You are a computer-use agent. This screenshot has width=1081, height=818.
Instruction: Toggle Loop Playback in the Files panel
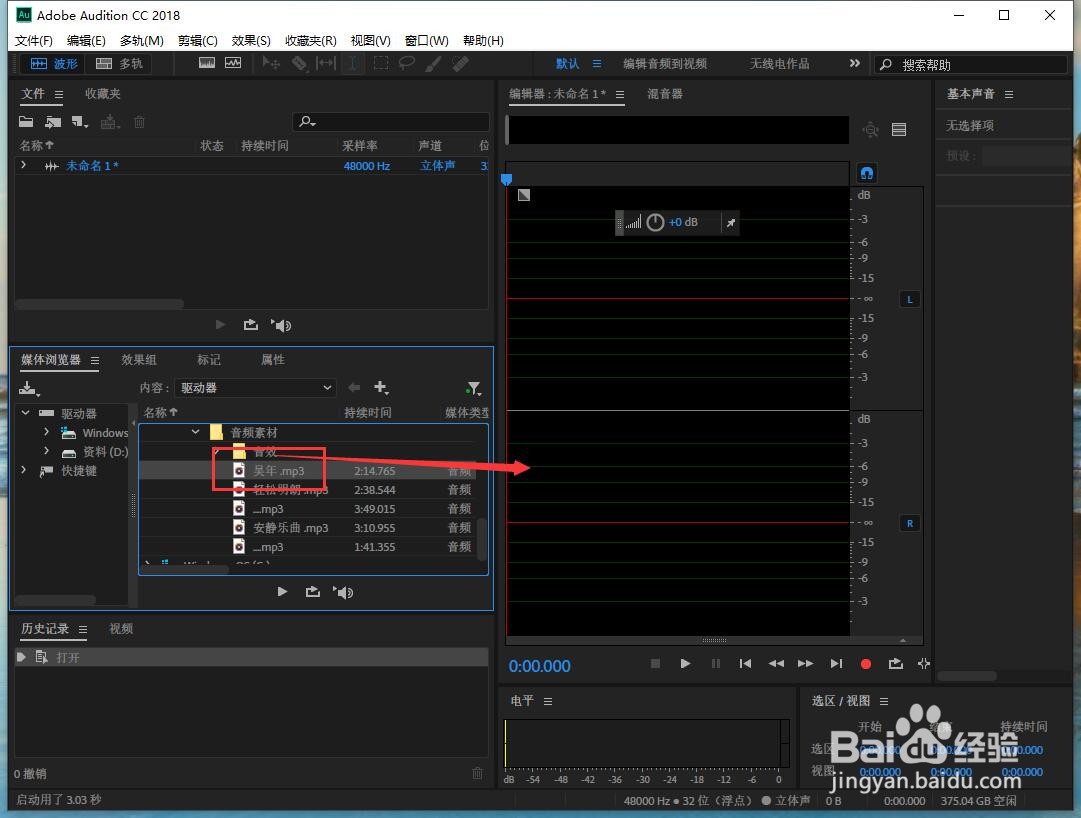click(x=251, y=325)
